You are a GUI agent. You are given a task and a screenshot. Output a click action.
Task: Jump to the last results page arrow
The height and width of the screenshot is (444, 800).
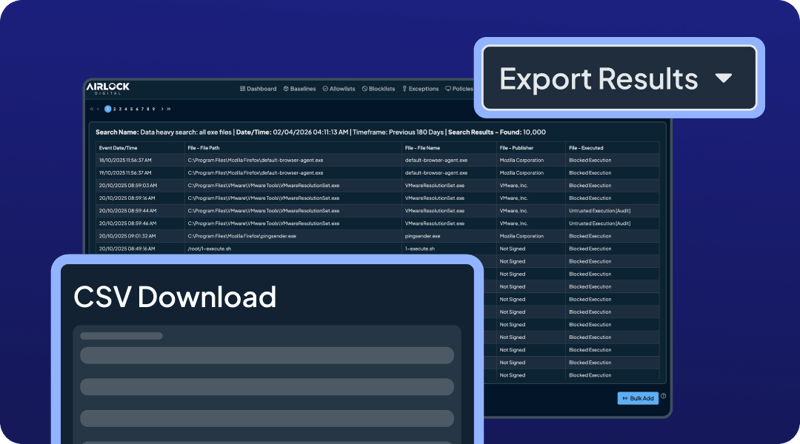pyautogui.click(x=168, y=109)
